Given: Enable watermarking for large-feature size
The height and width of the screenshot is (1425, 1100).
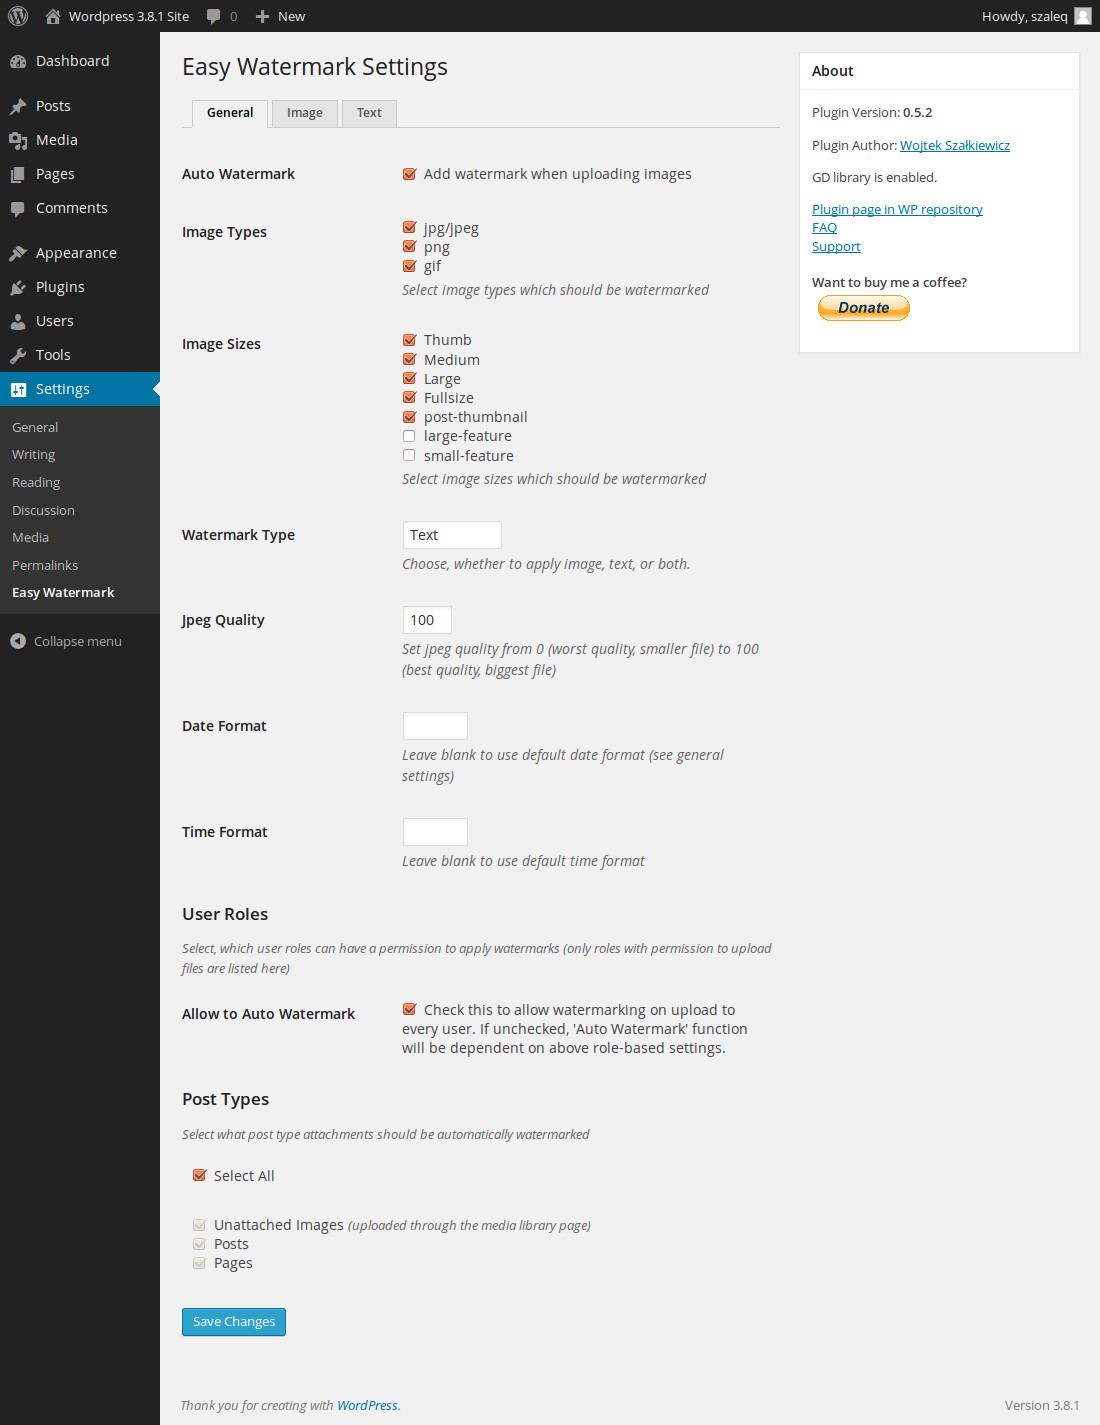Looking at the screenshot, I should tap(409, 435).
